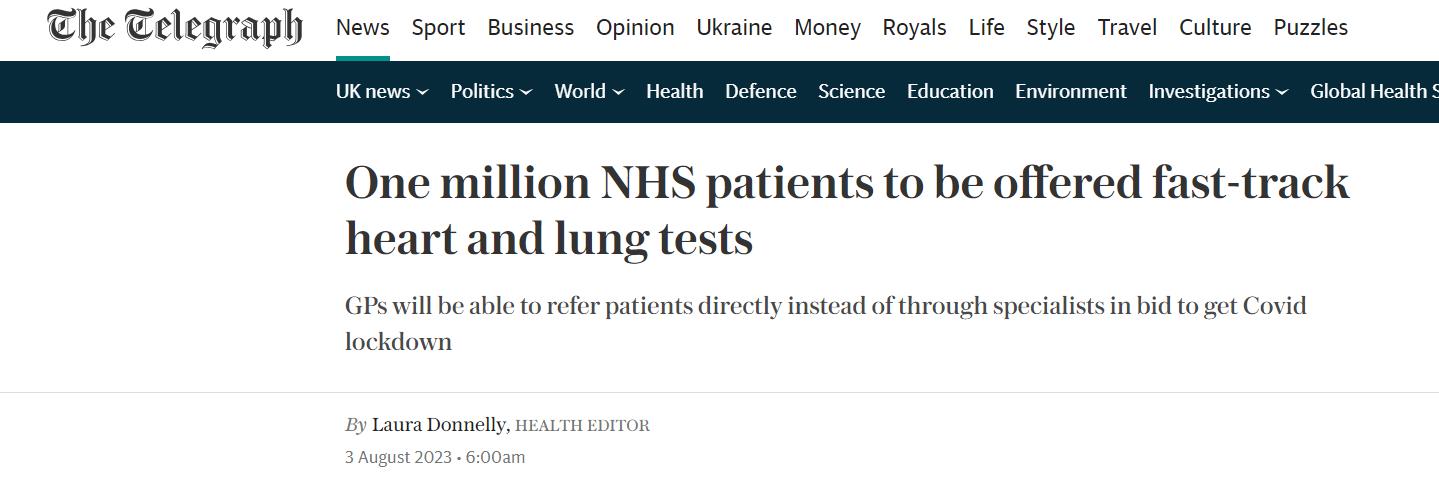Open the Money section
The image size is (1439, 477).
point(827,28)
